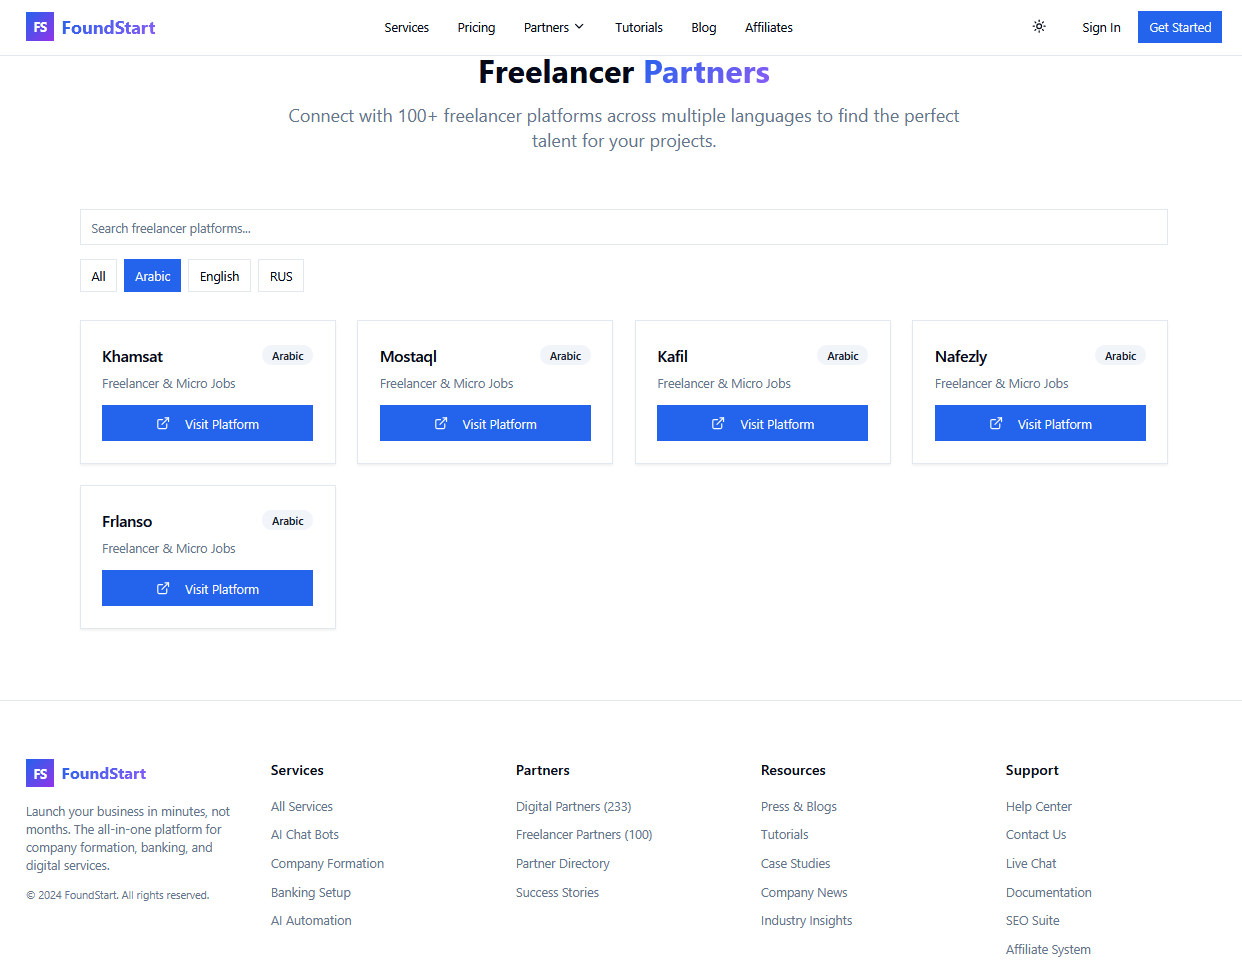This screenshot has height=964, width=1242.
Task: Click the FoundStart FS logo icon
Action: [x=40, y=27]
